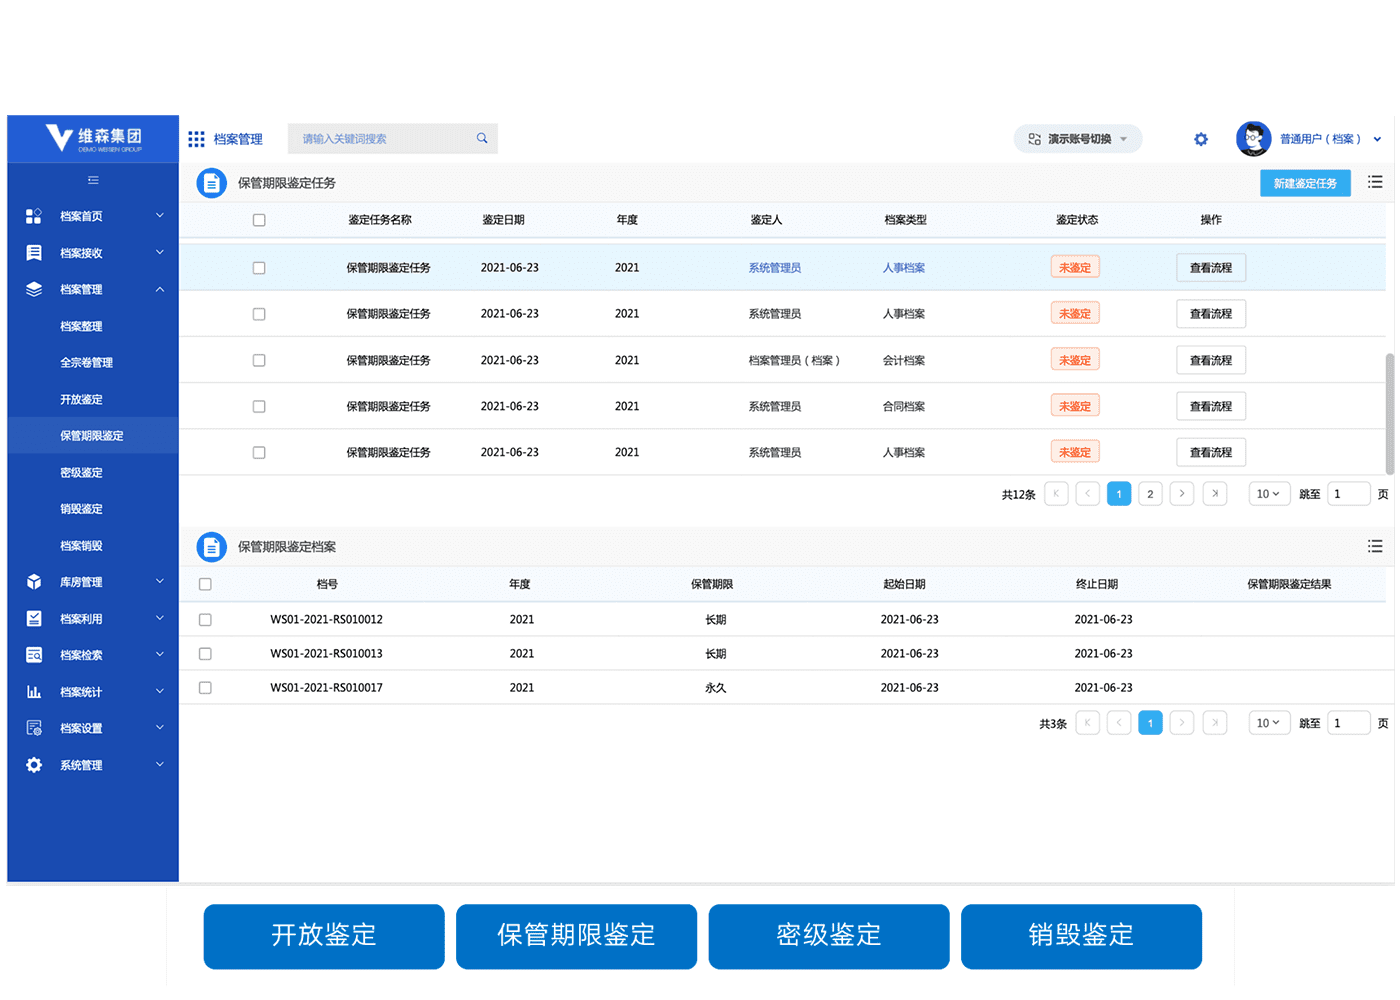
Task: Collapse the sidebar with the fold icon
Action: (x=93, y=180)
